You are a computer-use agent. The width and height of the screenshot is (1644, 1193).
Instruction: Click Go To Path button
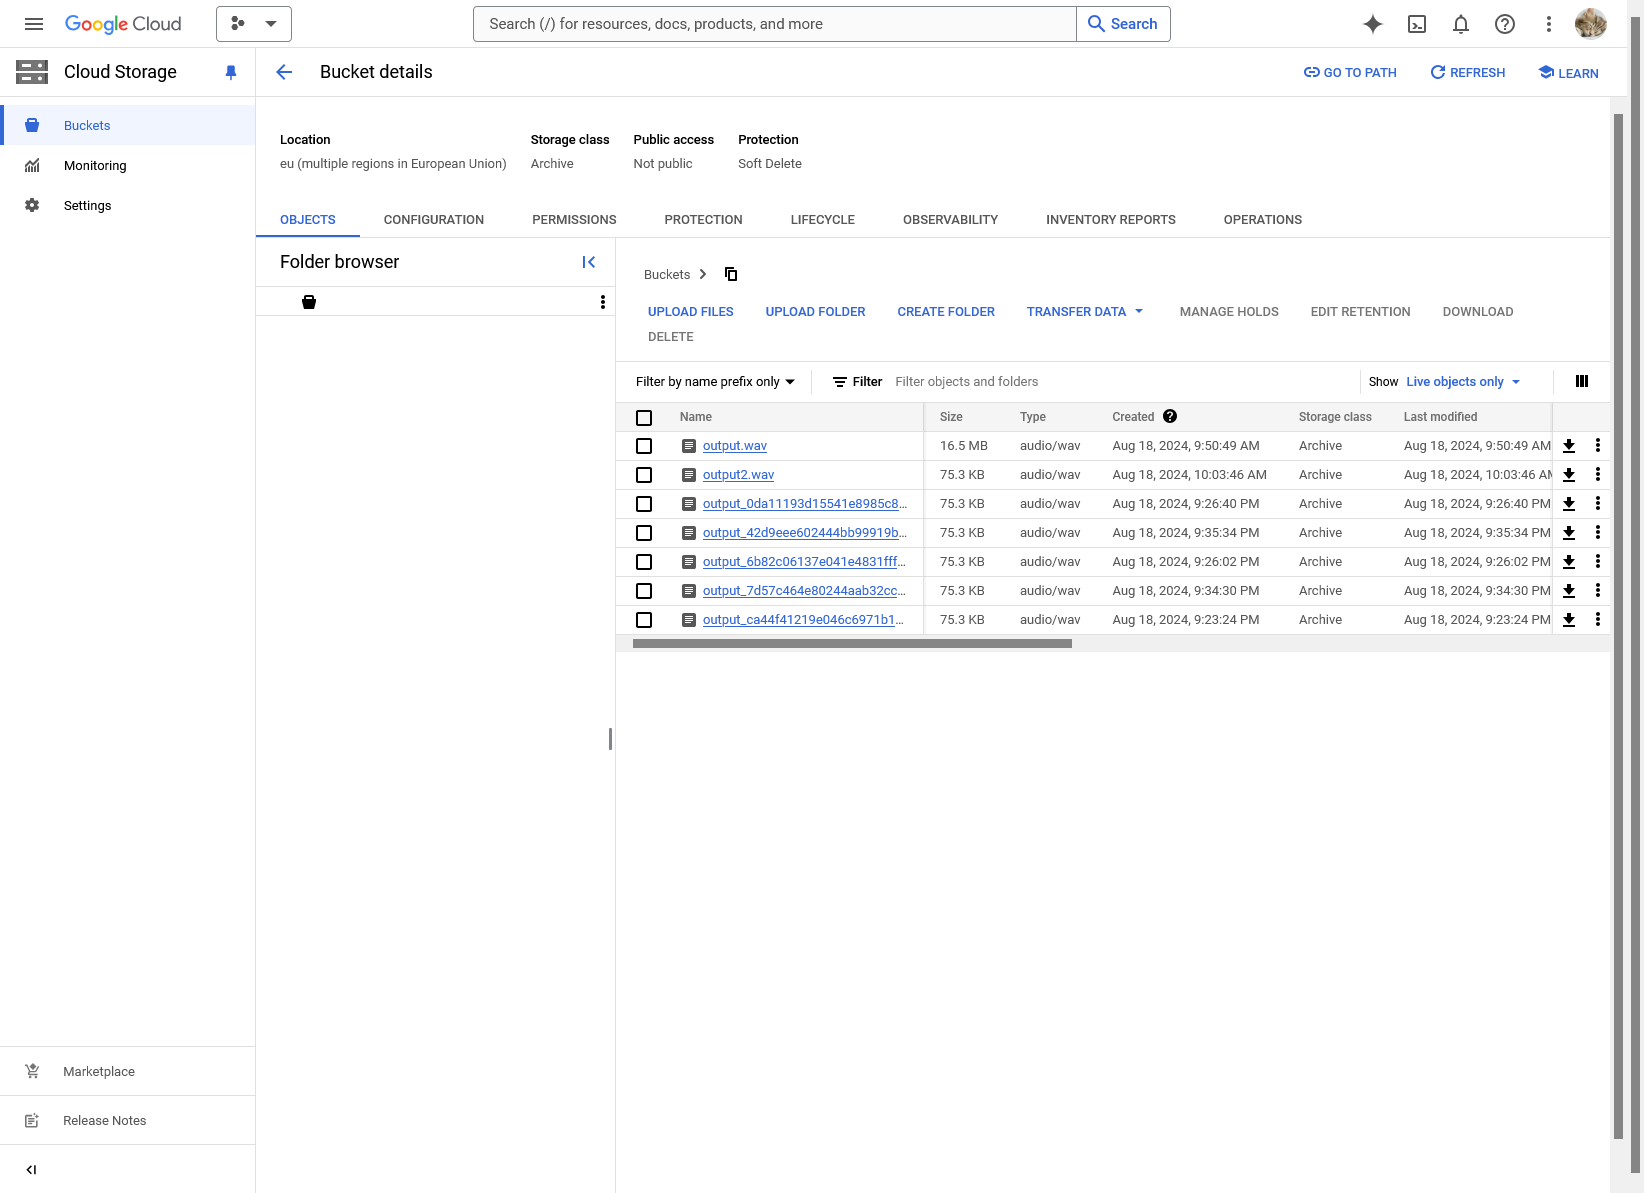[1350, 72]
